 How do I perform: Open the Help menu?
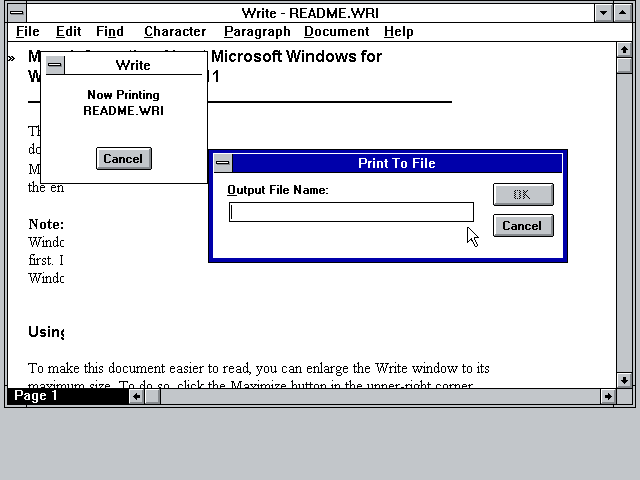[x=399, y=31]
